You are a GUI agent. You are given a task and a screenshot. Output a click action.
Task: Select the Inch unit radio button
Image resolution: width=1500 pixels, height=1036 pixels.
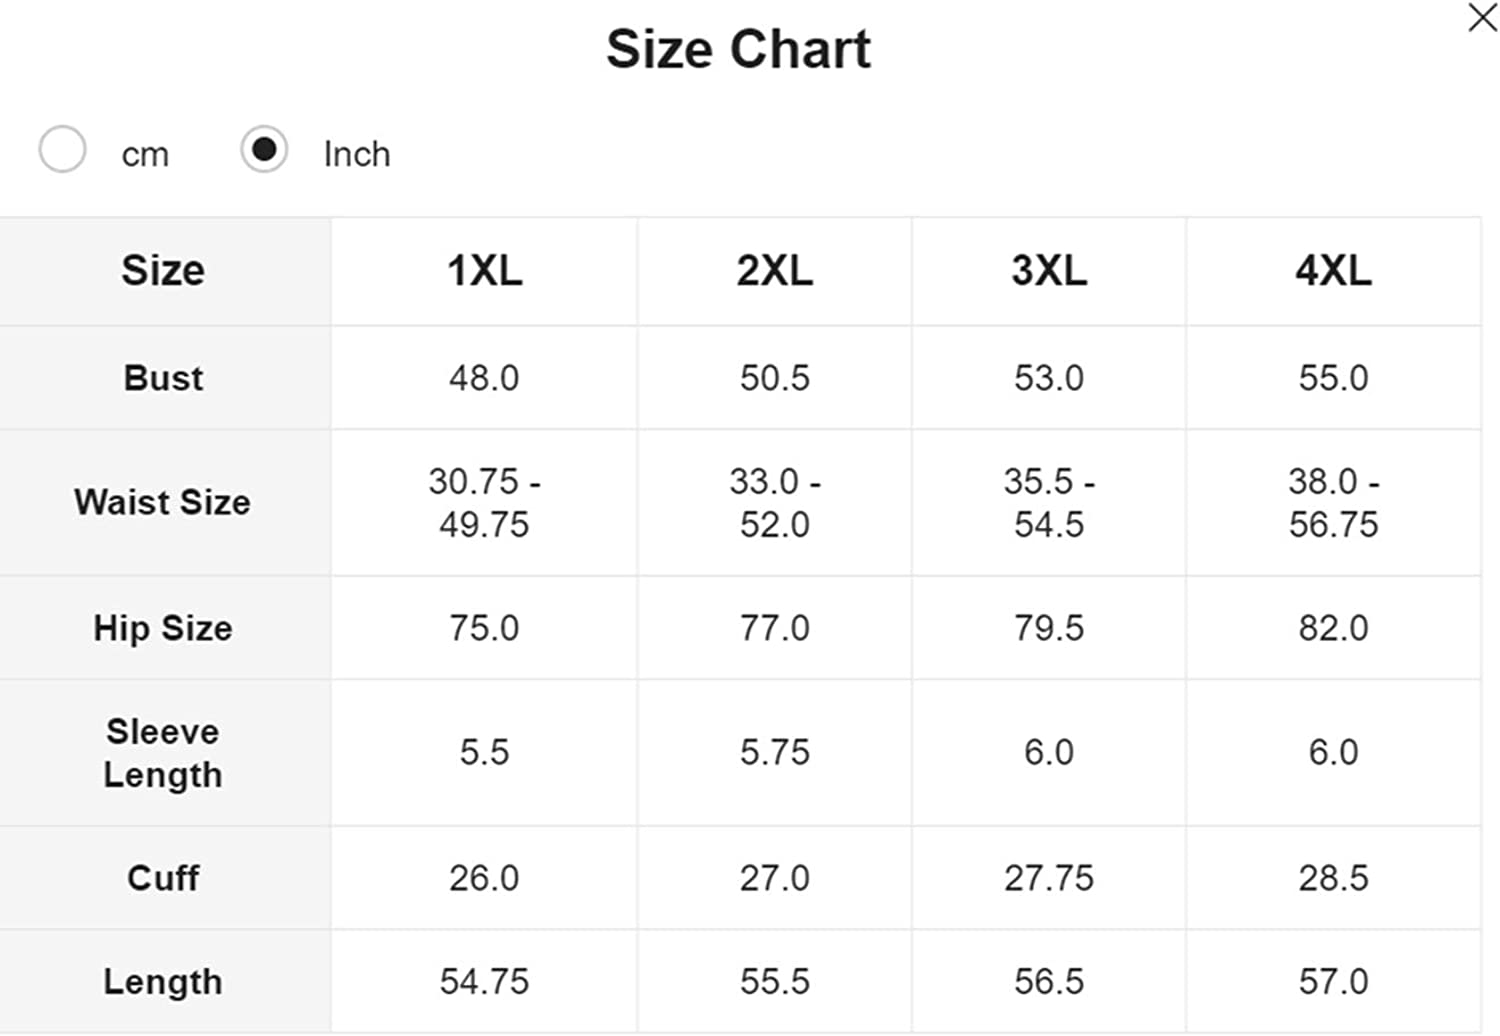(x=264, y=150)
